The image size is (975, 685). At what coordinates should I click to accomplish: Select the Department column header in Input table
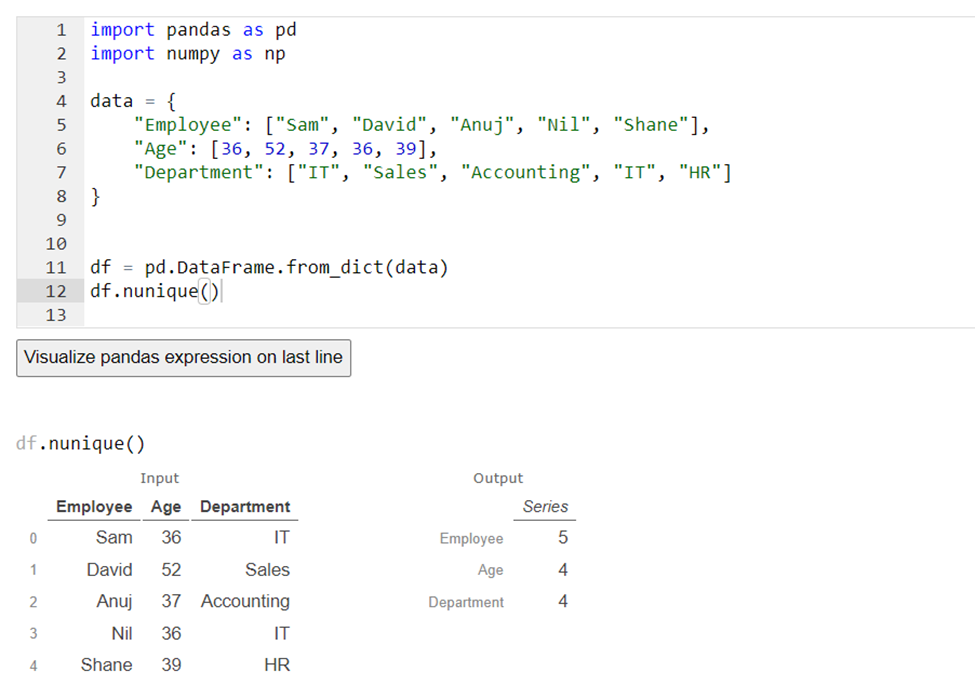(x=245, y=507)
